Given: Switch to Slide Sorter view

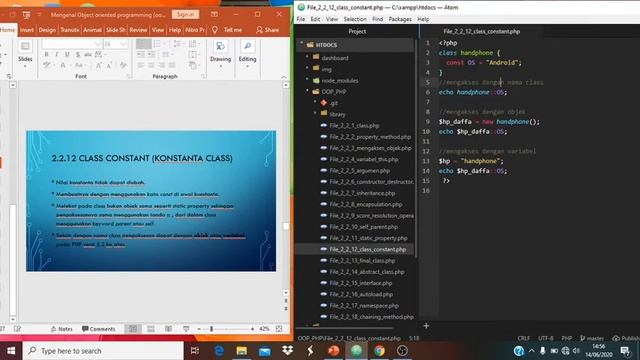Looking at the screenshot, I should (151, 329).
